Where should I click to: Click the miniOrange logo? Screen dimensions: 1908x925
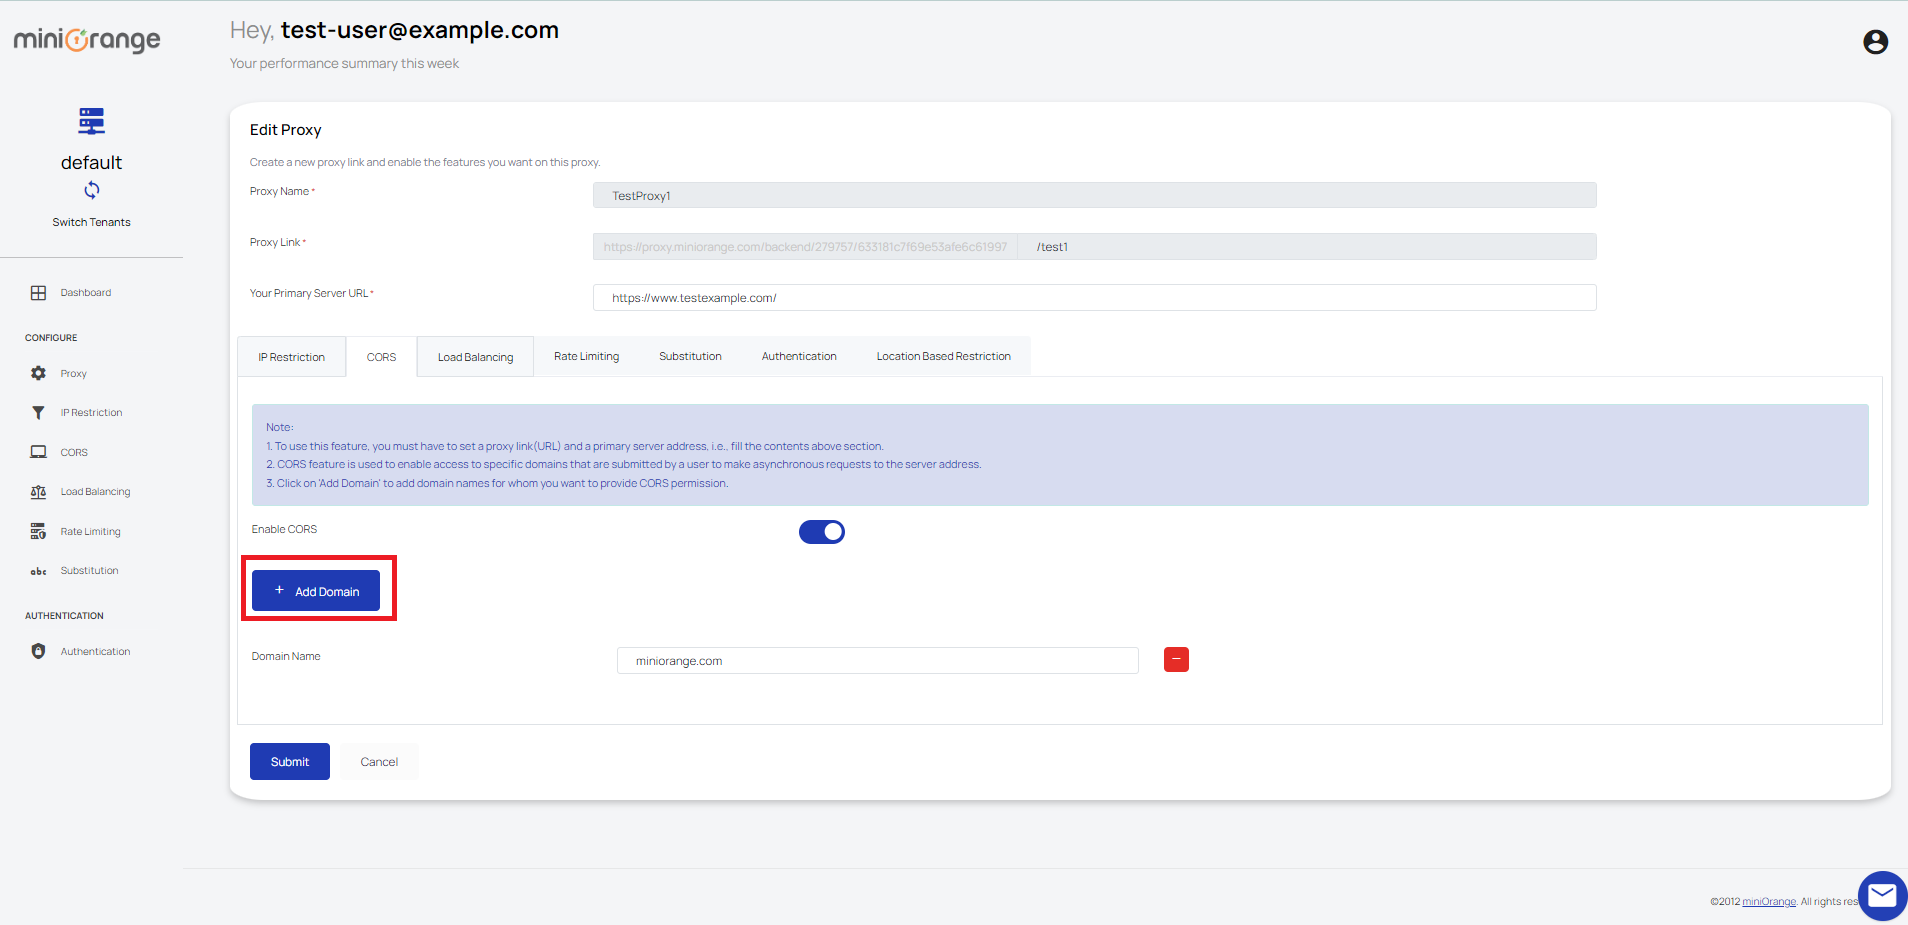(87, 40)
